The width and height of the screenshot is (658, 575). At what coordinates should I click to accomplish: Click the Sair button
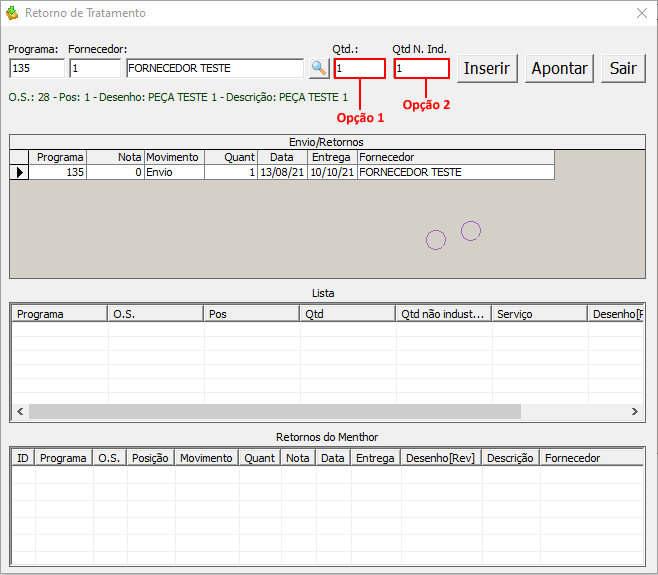click(x=623, y=68)
